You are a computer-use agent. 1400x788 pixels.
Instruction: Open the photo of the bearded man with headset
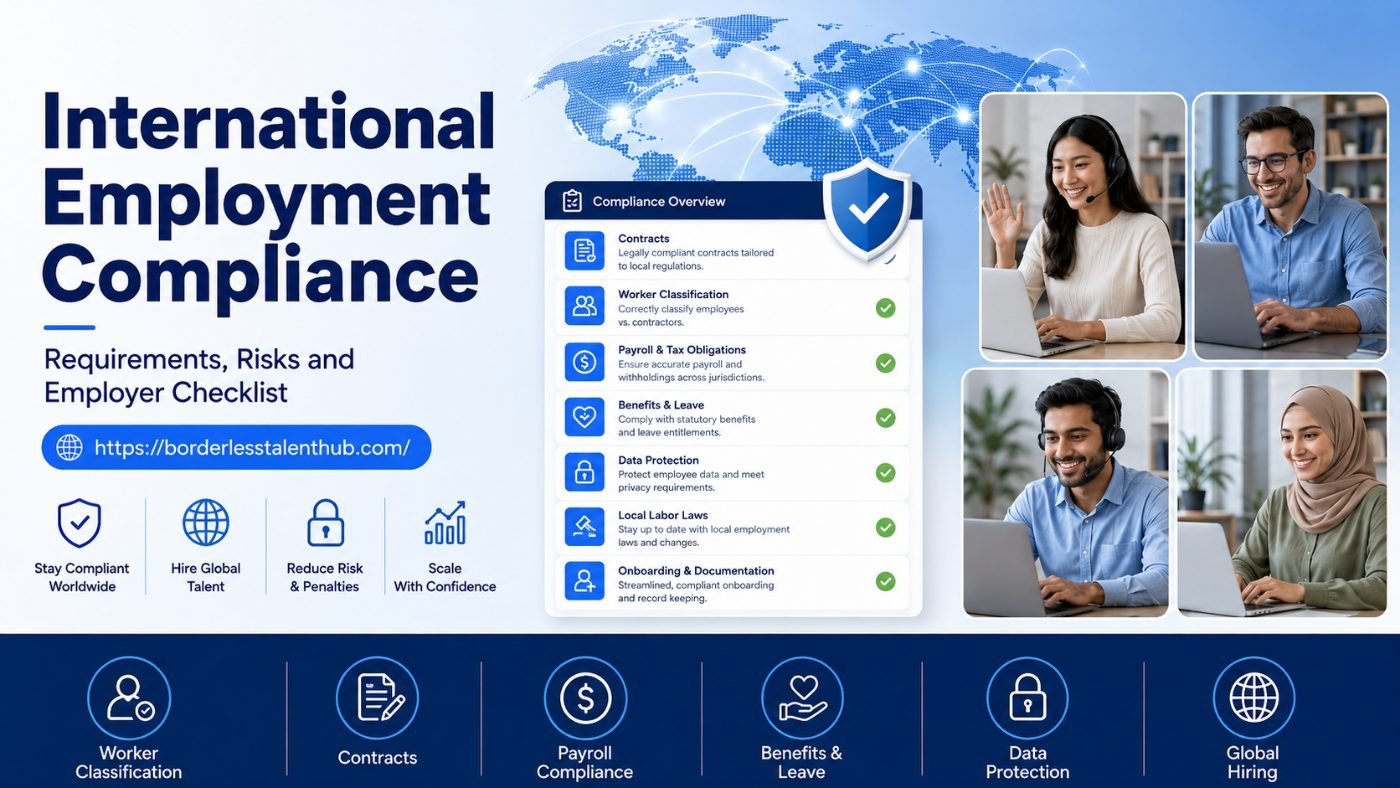click(1066, 493)
